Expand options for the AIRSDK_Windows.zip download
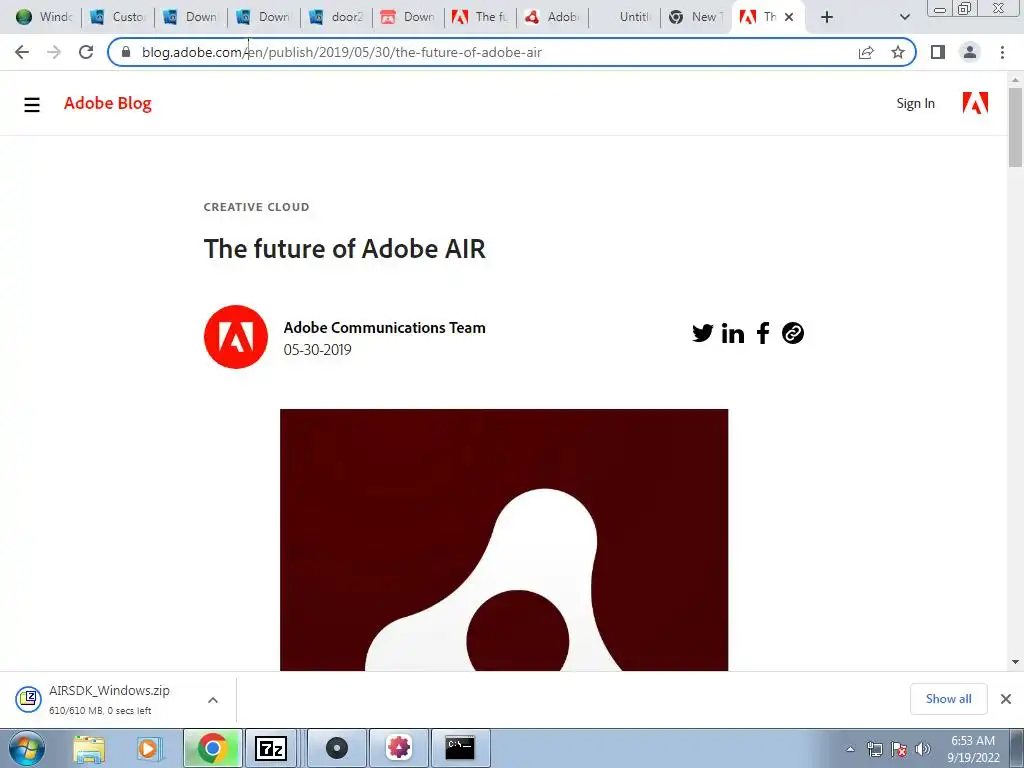Viewport: 1024px width, 768px height. pos(213,700)
